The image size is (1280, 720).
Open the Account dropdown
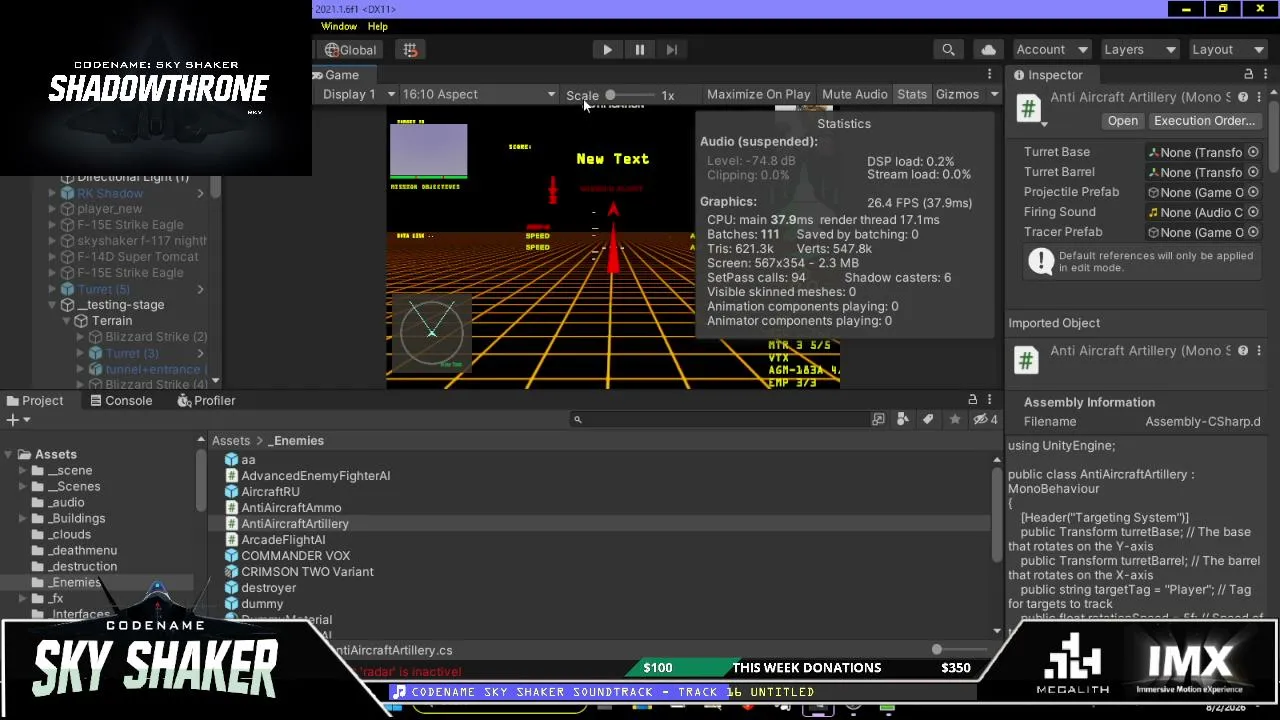[x=1052, y=49]
